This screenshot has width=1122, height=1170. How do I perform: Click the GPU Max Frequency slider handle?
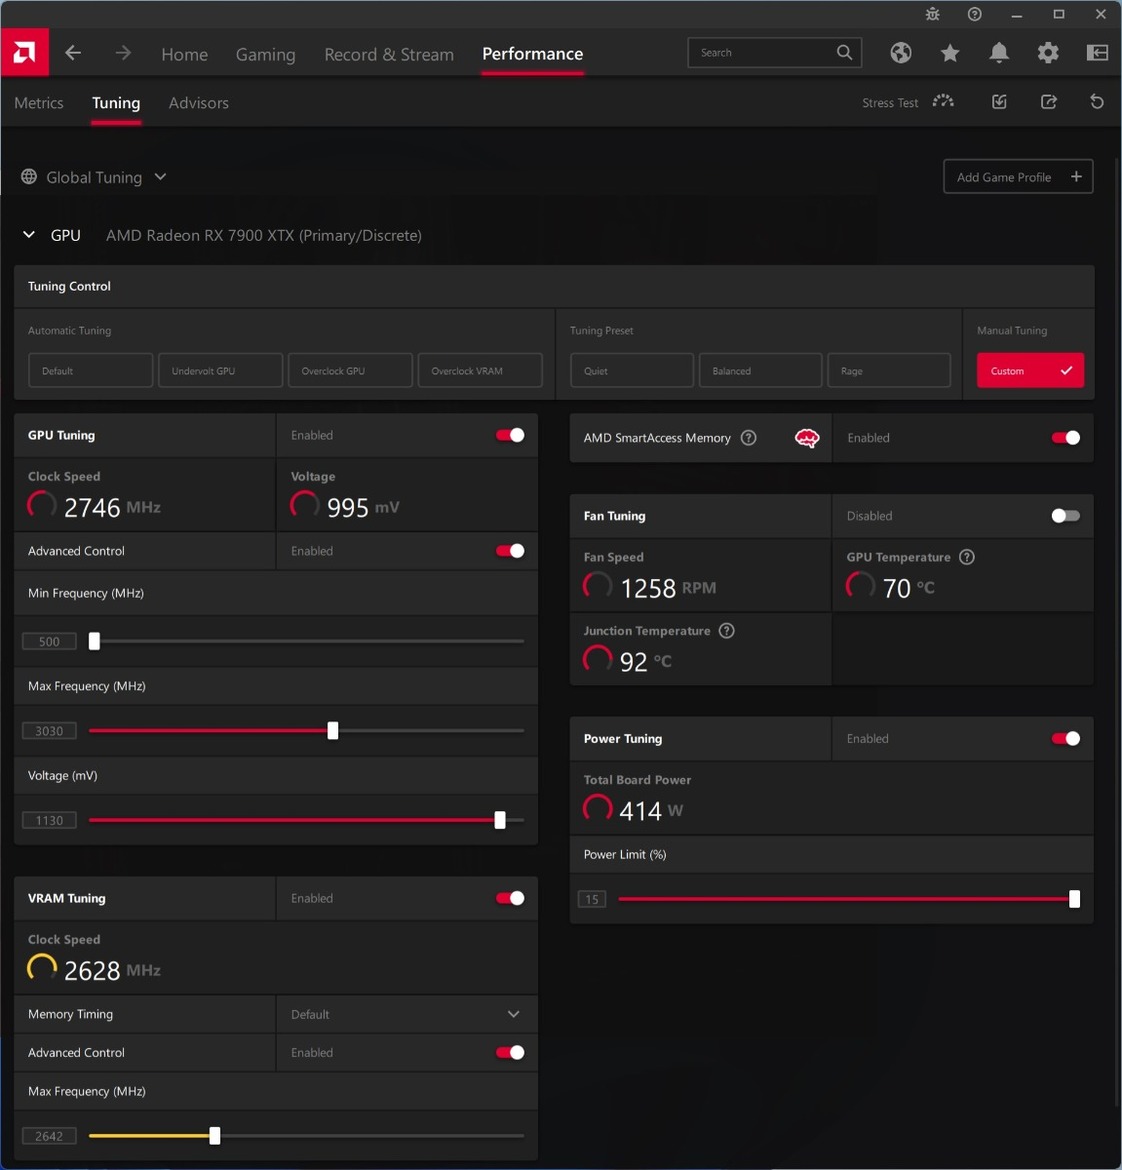pyautogui.click(x=333, y=731)
